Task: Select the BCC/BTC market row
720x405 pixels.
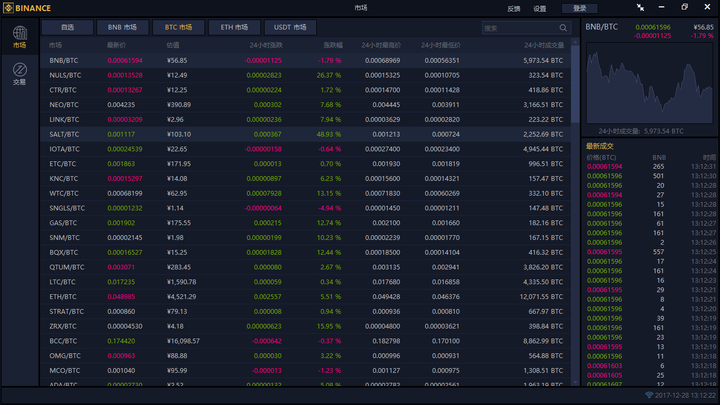Action: [x=306, y=341]
